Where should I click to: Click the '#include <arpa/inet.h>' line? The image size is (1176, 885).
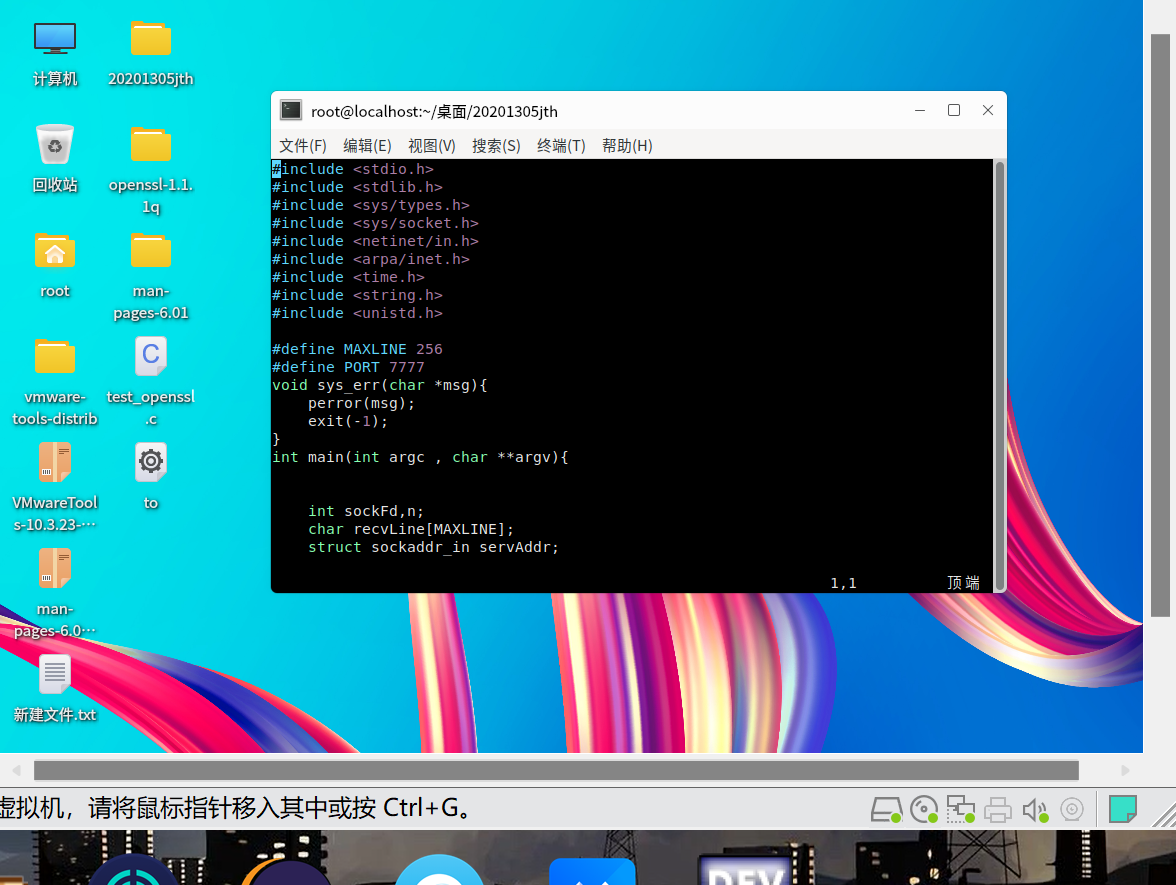click(370, 259)
